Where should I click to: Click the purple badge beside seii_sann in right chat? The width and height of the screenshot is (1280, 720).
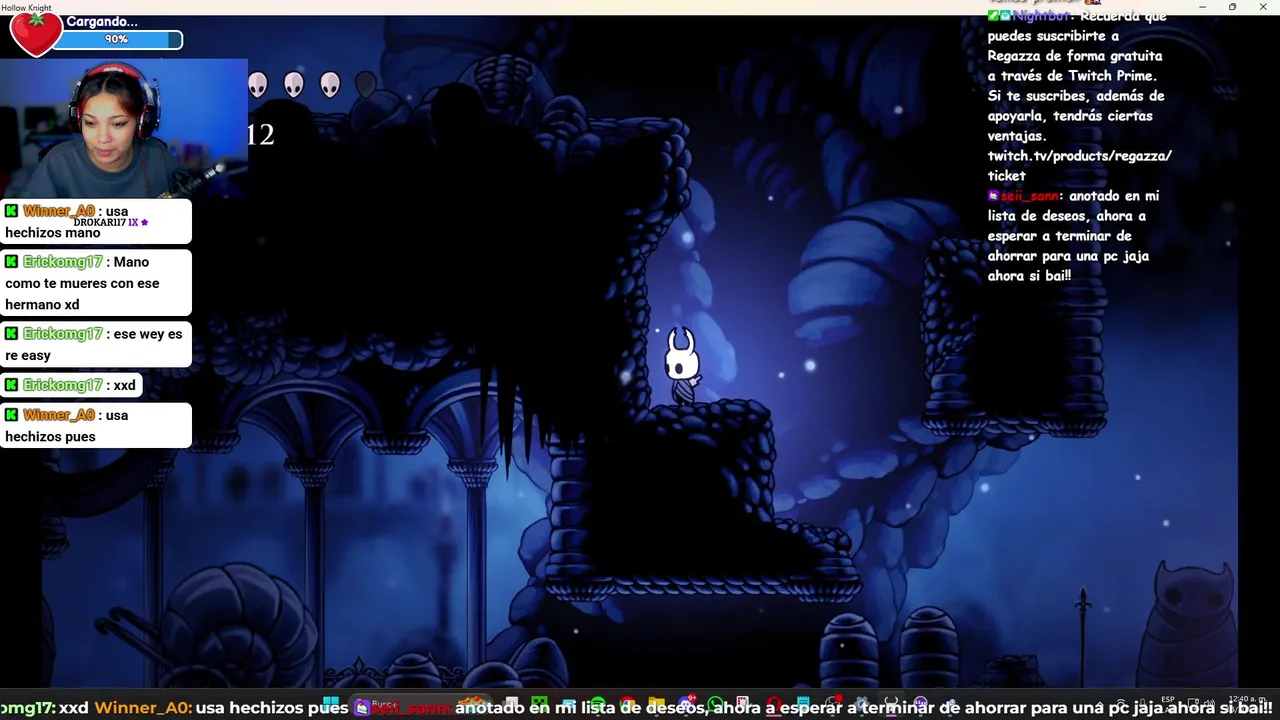pyautogui.click(x=993, y=196)
